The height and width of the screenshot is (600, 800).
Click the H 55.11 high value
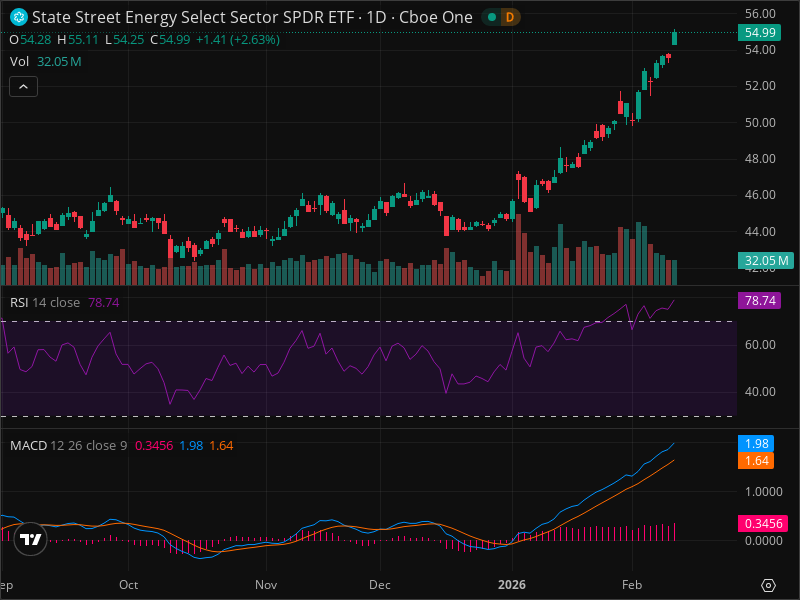(x=78, y=40)
